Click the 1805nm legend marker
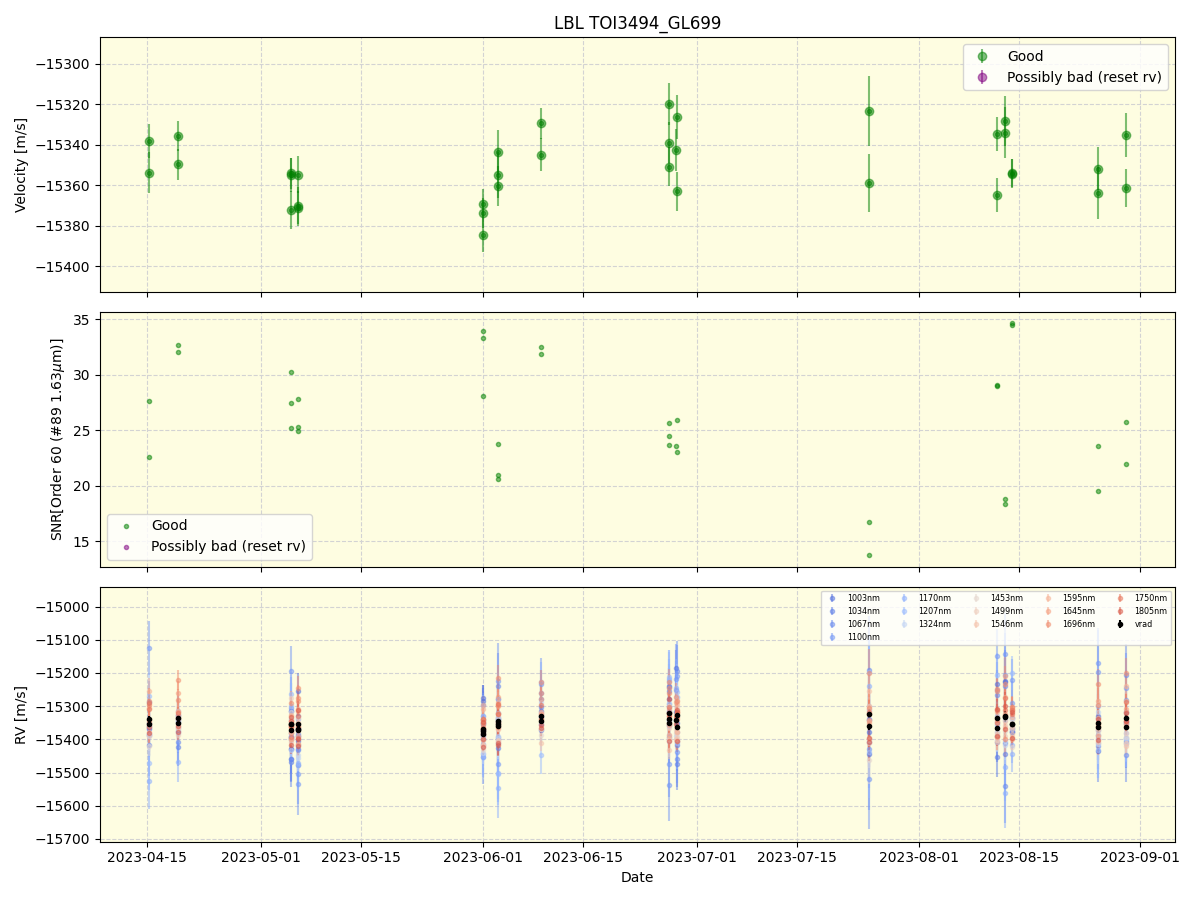1200x900 pixels. (1120, 611)
